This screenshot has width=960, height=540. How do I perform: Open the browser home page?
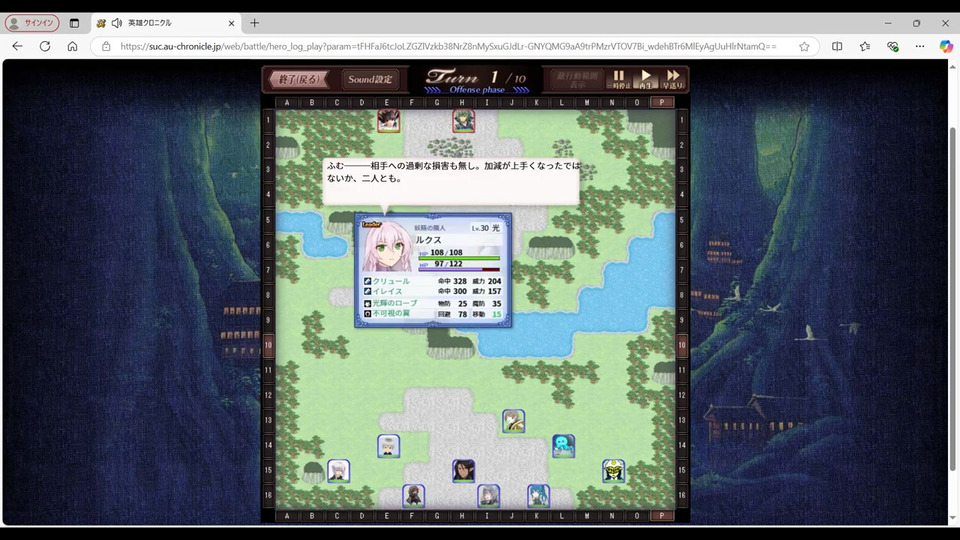(72, 46)
